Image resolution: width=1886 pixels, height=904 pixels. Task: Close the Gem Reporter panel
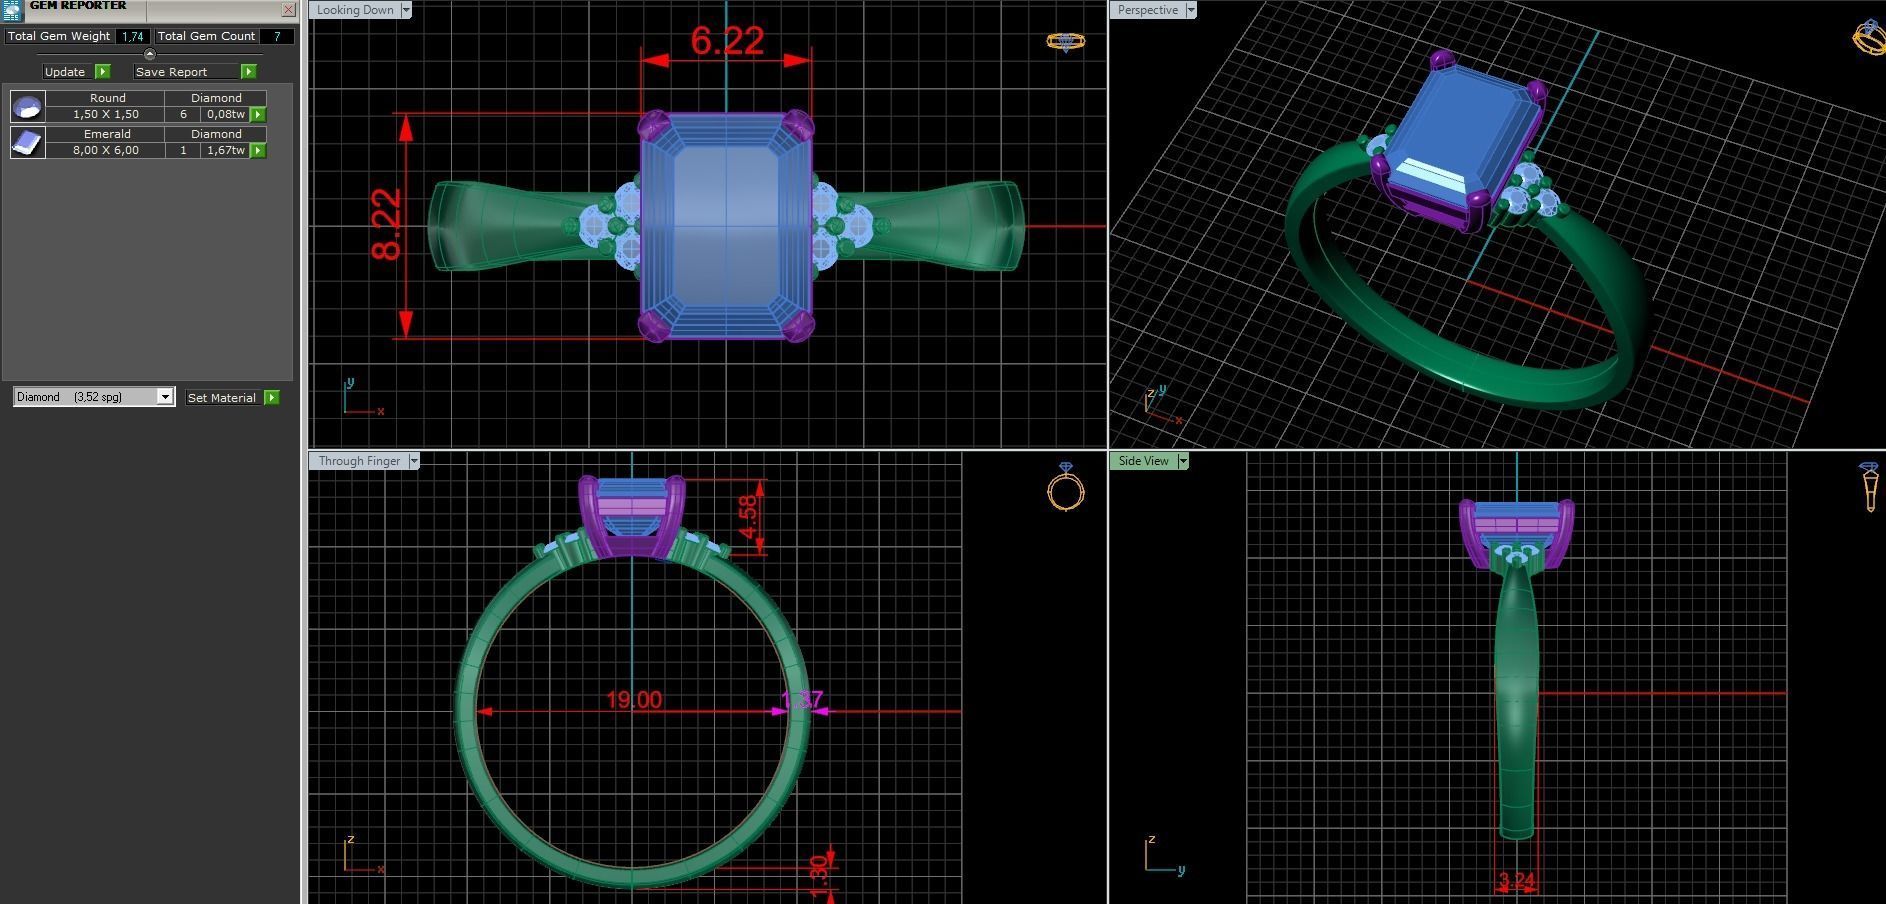288,10
